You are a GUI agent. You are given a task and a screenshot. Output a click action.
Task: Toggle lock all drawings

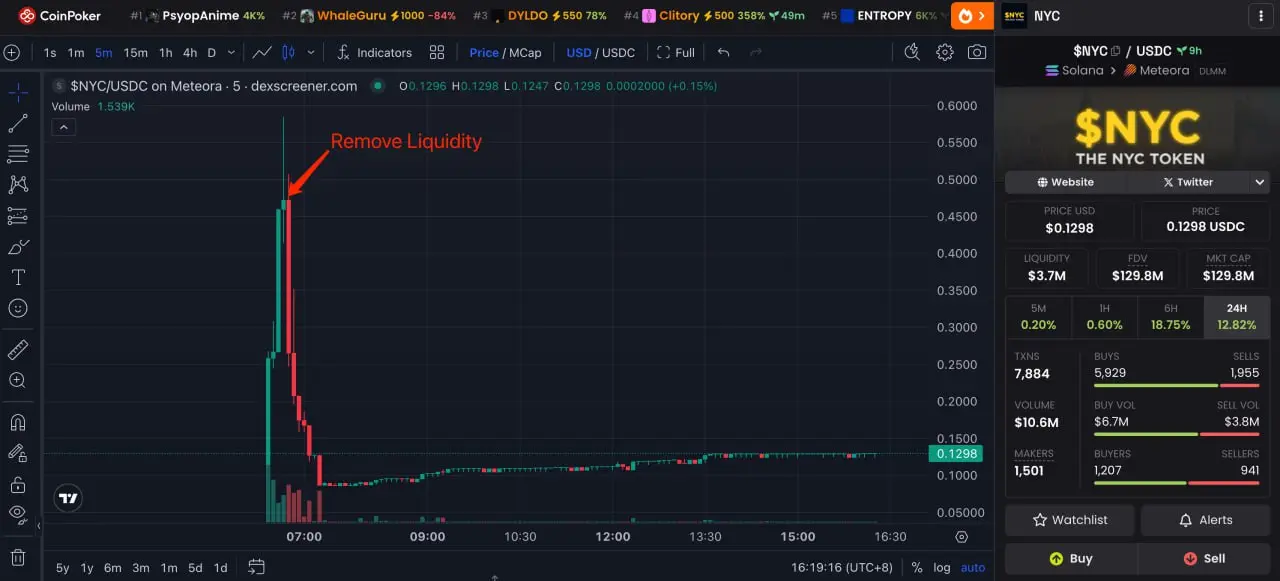[x=17, y=484]
